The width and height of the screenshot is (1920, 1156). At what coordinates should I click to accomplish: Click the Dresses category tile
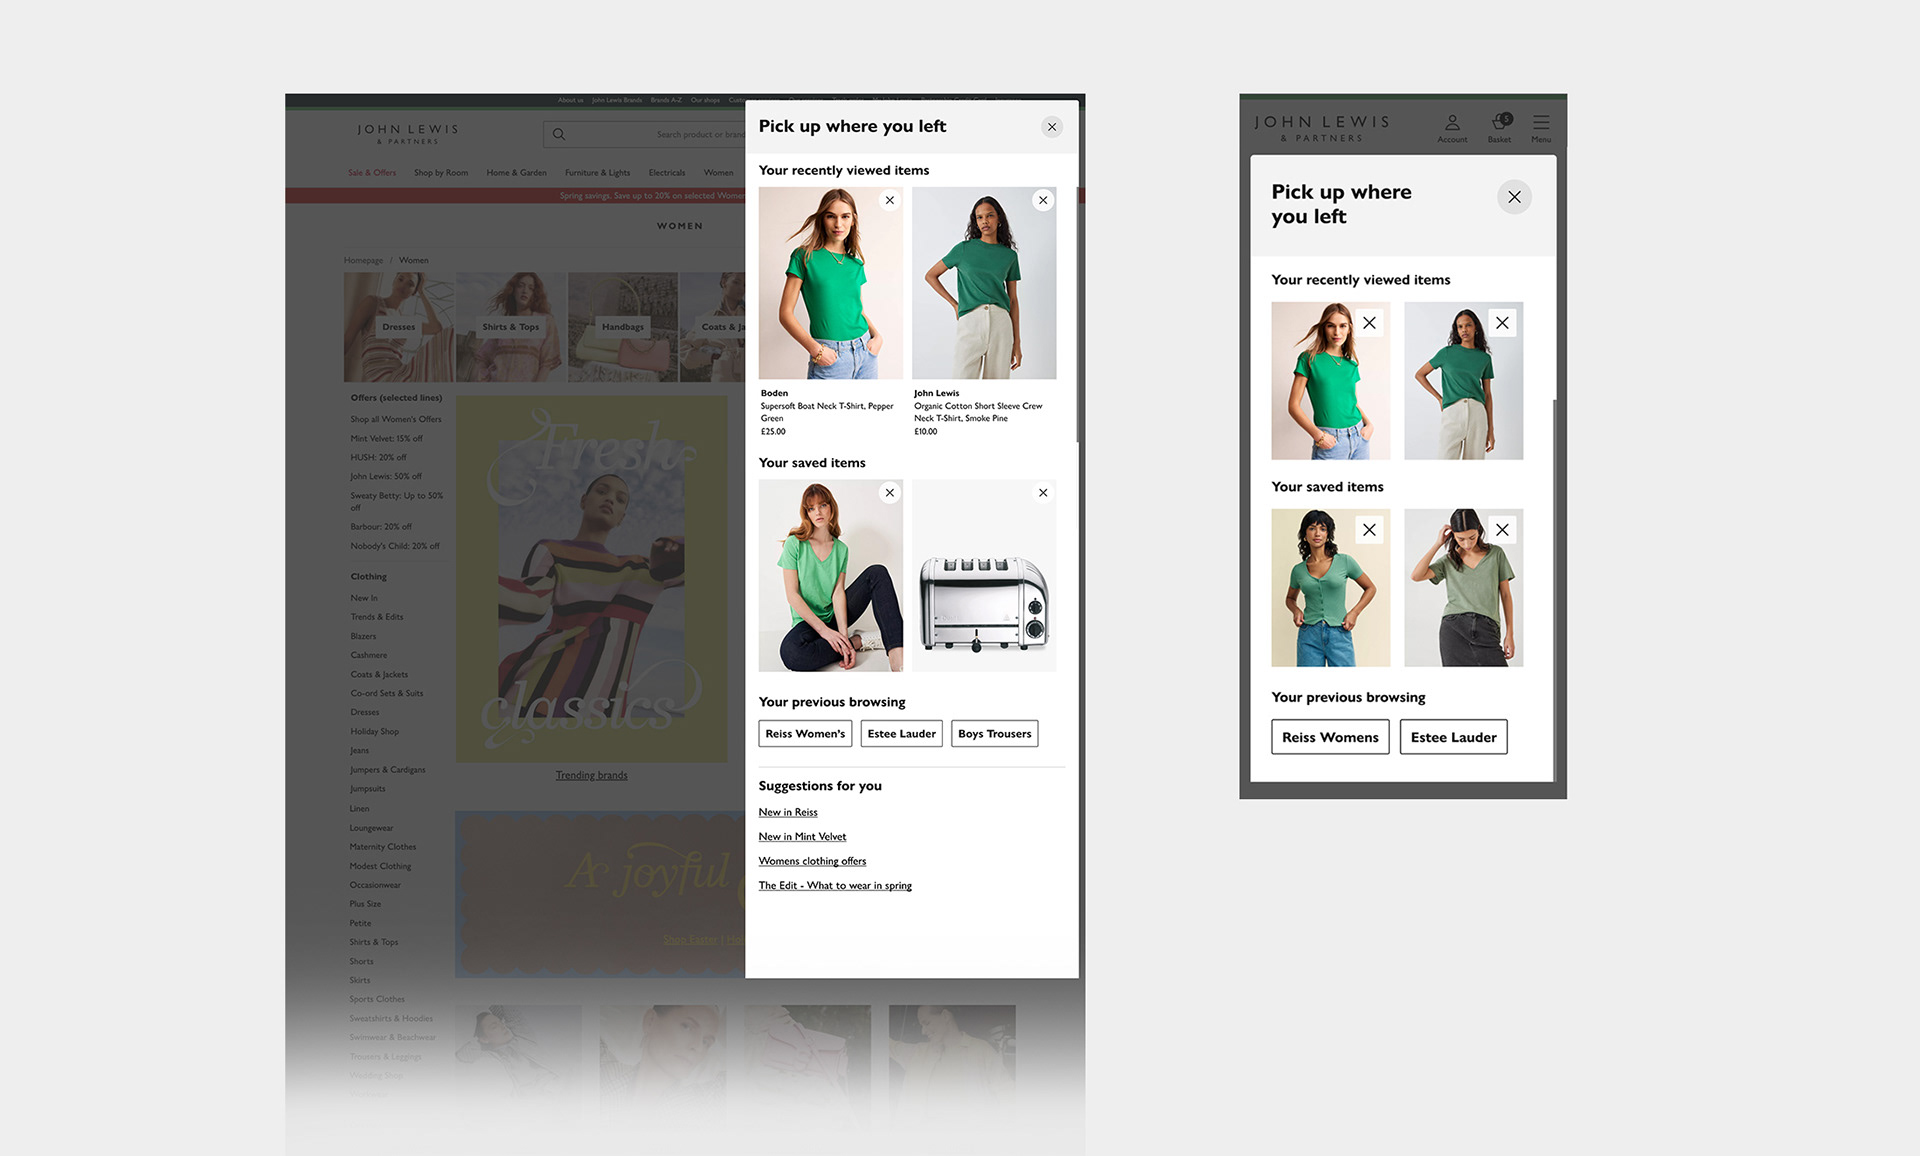tap(399, 327)
